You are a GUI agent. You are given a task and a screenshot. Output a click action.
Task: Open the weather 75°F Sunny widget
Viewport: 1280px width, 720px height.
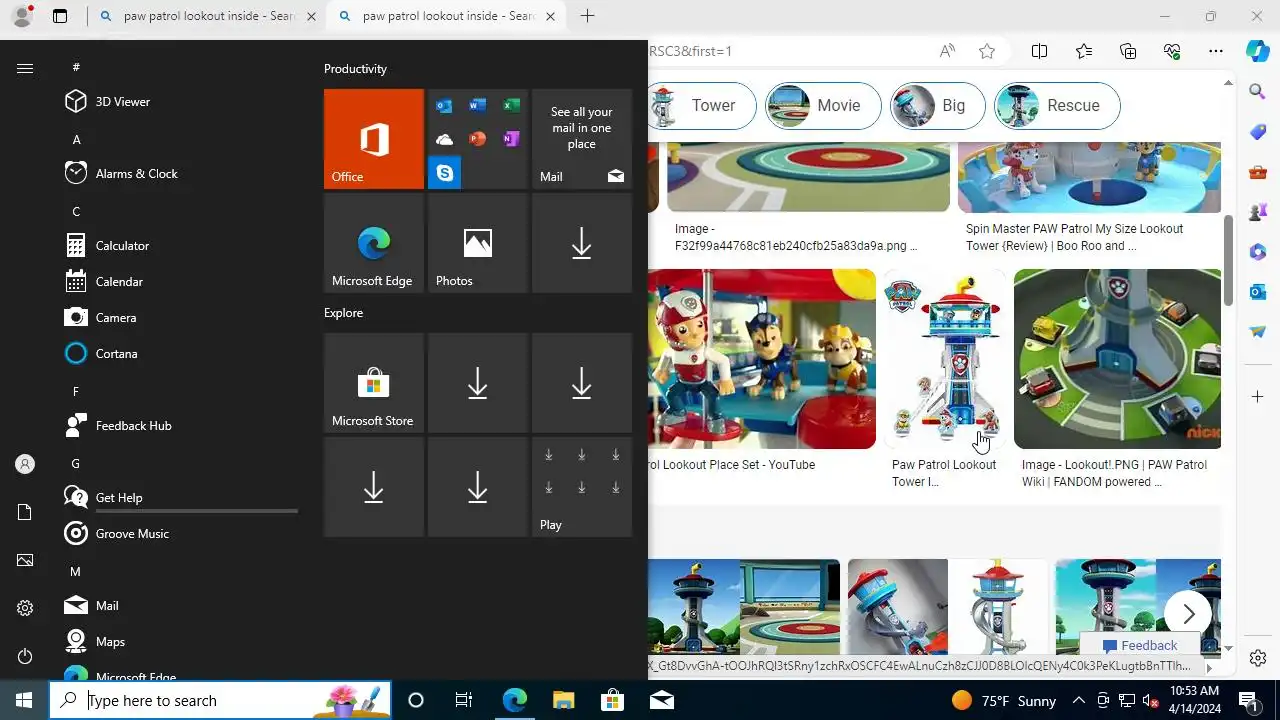coord(1003,700)
